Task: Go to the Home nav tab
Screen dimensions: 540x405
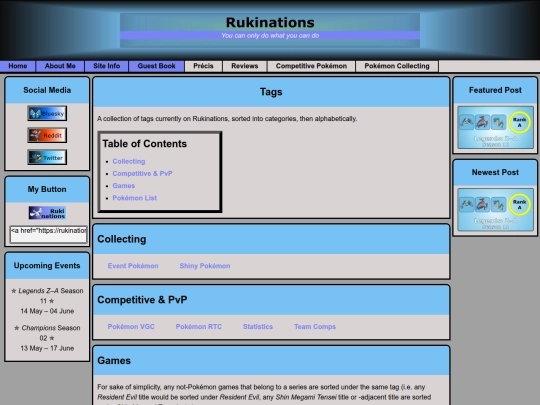Action: pos(18,66)
